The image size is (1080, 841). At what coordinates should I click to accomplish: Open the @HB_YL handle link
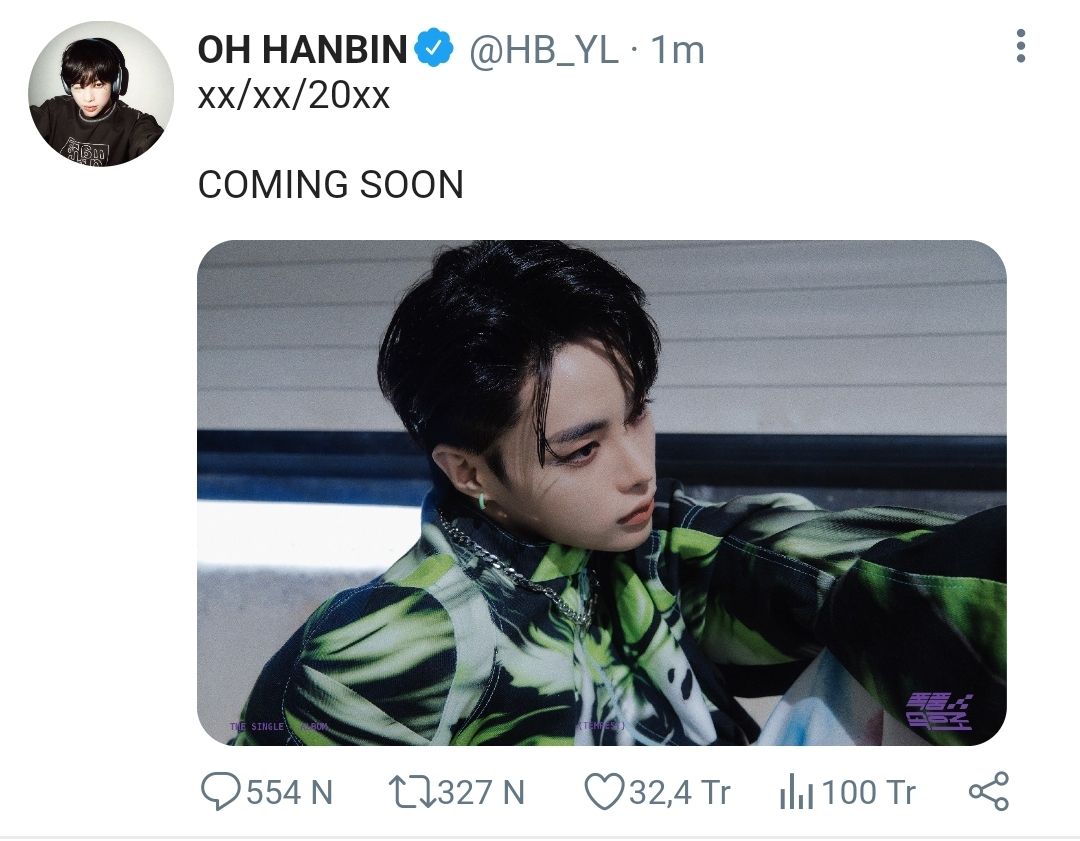(543, 50)
